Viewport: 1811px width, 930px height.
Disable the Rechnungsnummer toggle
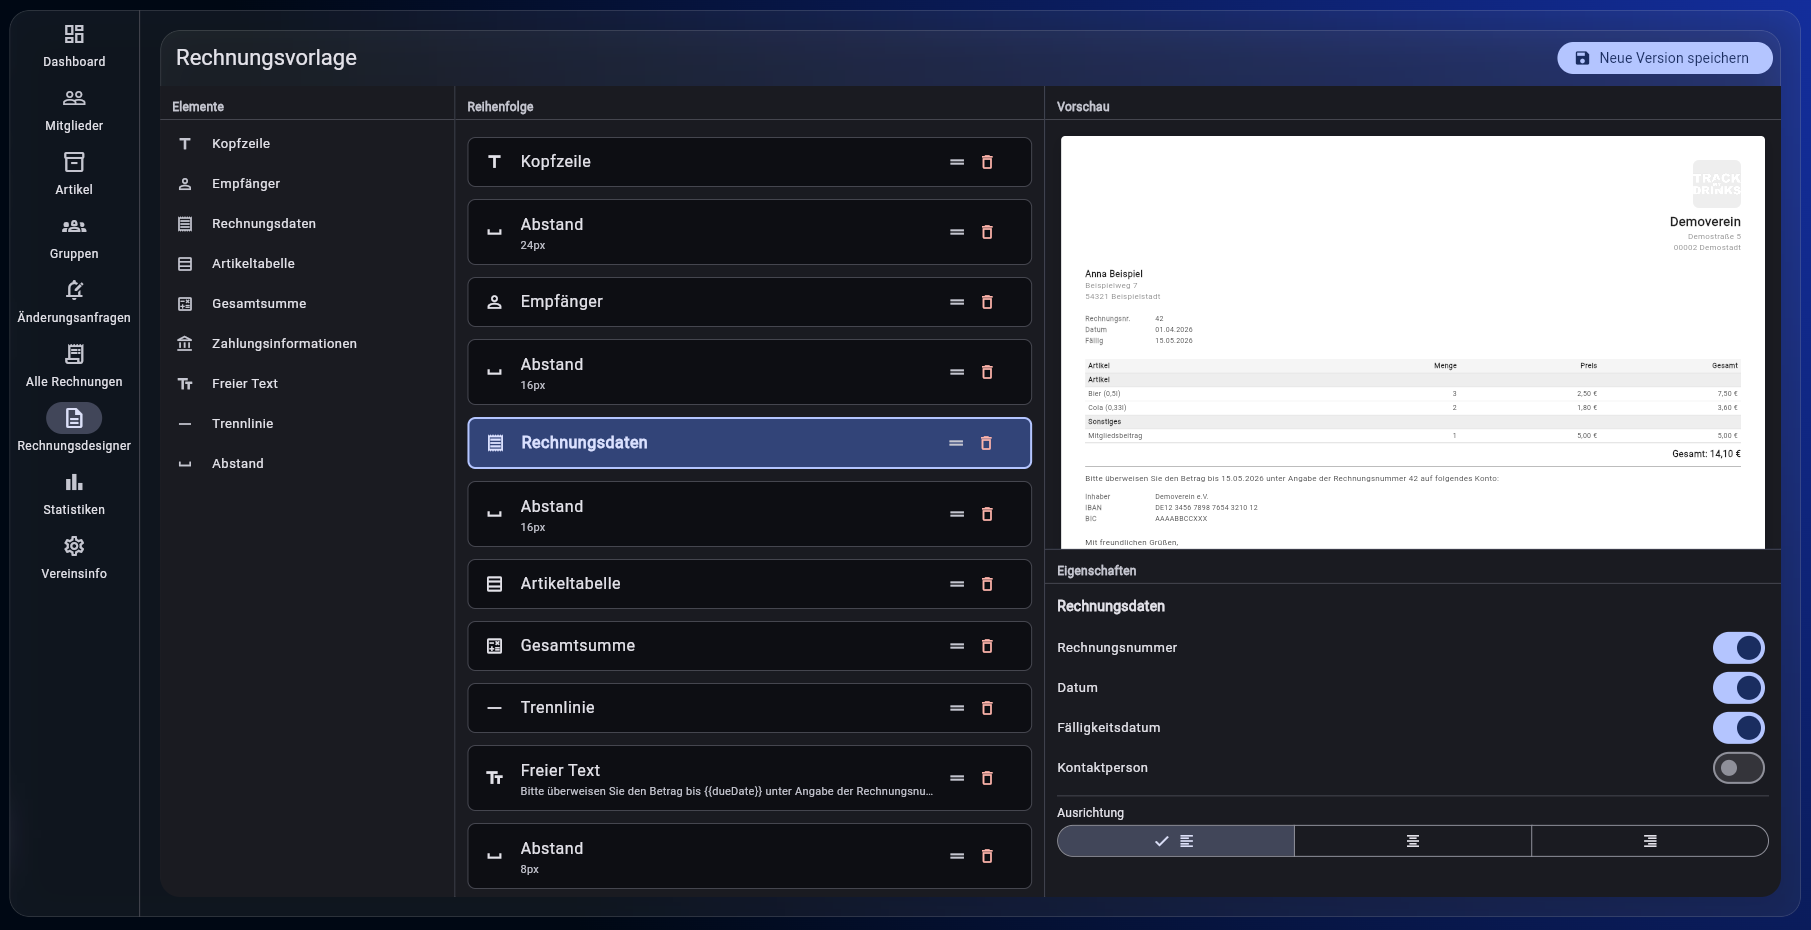(1738, 648)
